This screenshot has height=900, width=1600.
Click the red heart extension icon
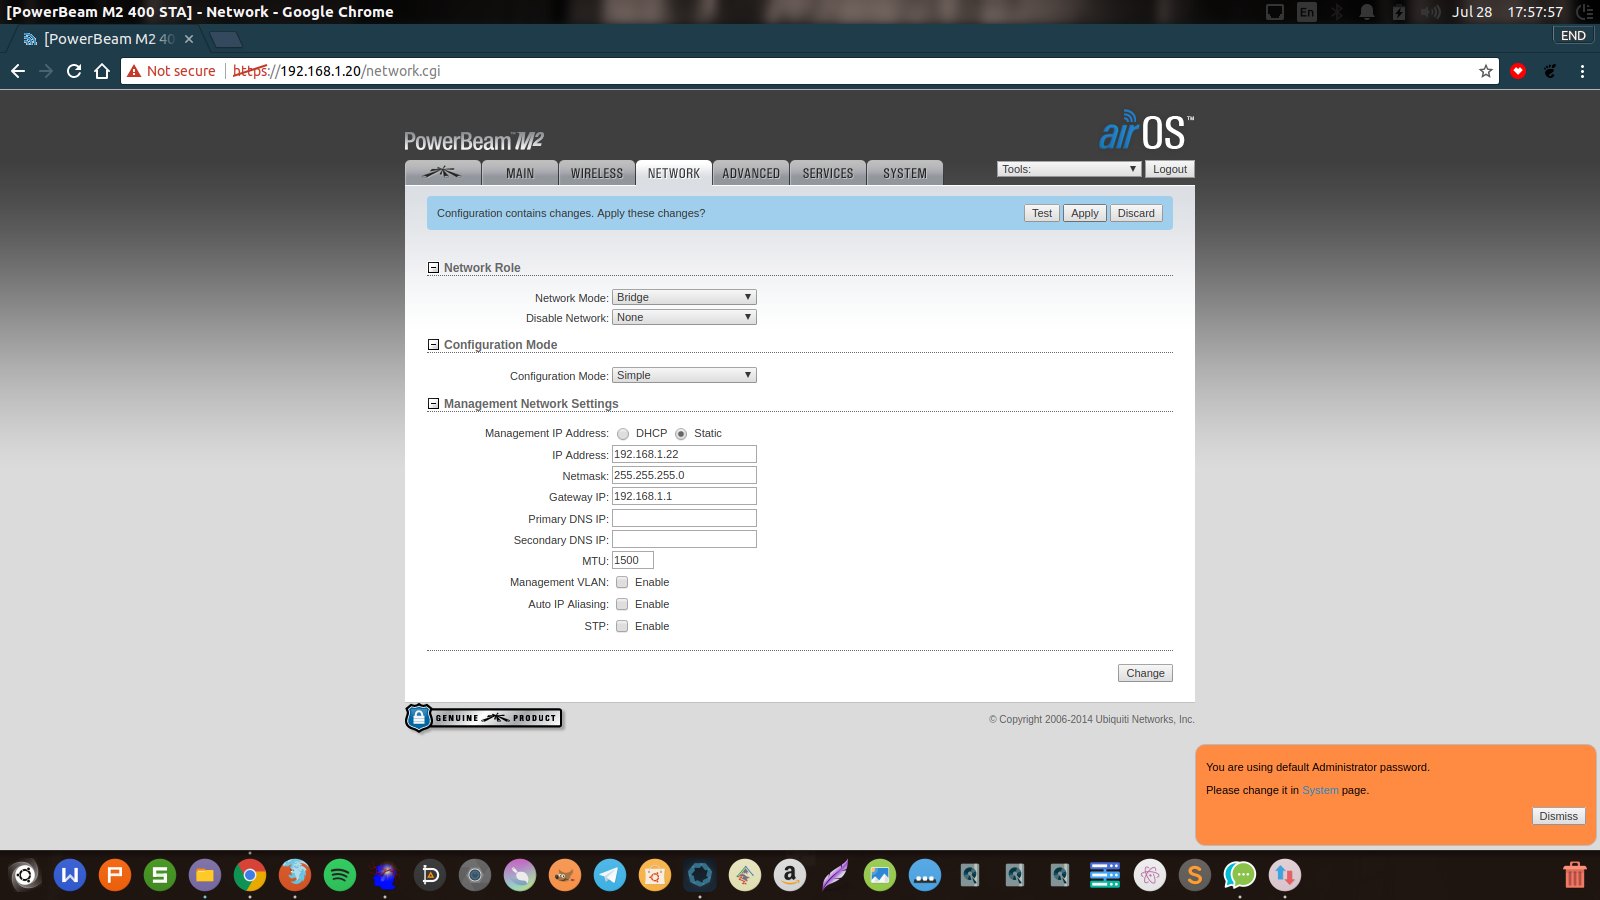coord(1518,71)
